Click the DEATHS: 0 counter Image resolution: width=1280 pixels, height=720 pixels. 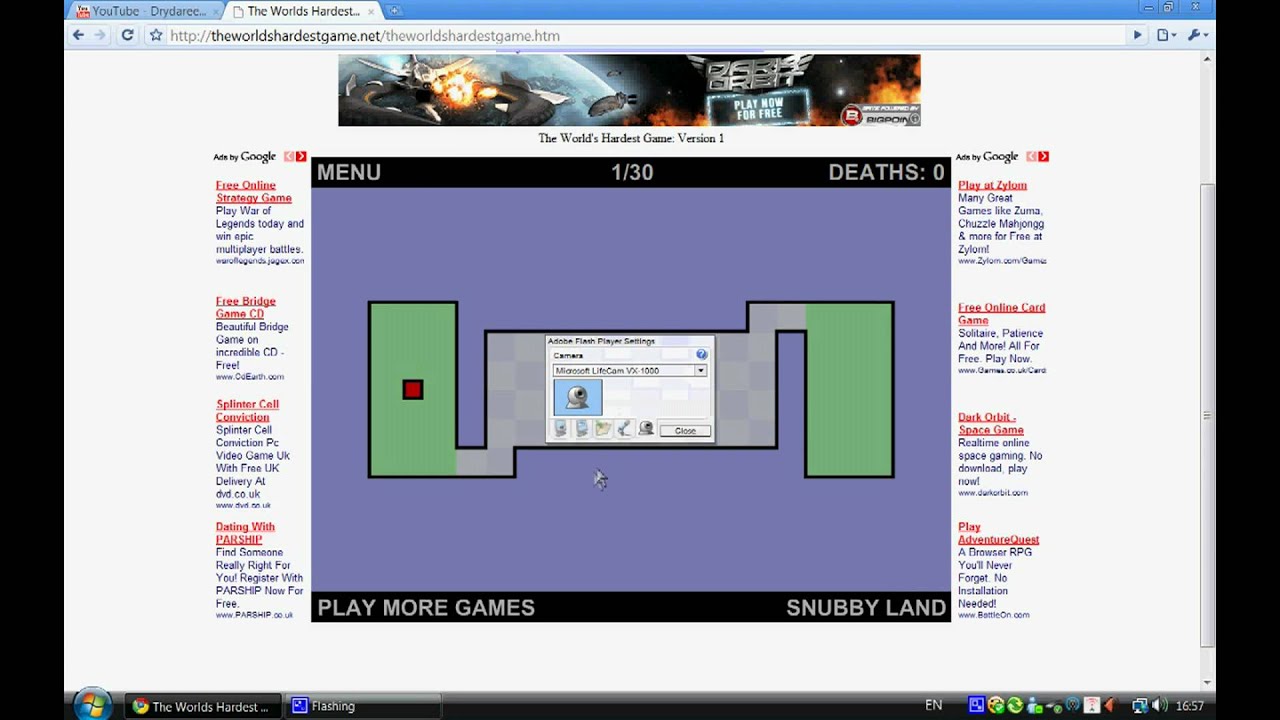point(886,172)
